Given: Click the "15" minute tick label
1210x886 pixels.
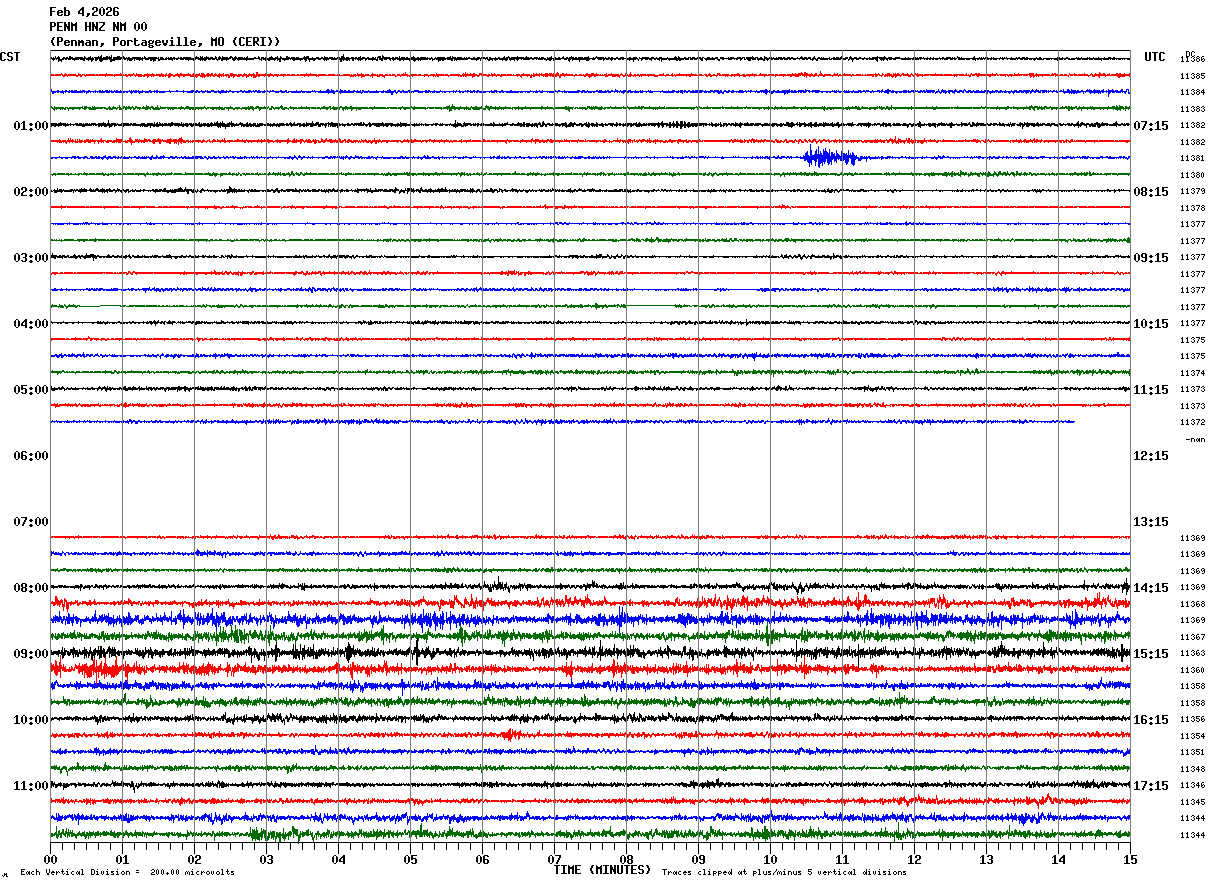Looking at the screenshot, I should 1130,859.
